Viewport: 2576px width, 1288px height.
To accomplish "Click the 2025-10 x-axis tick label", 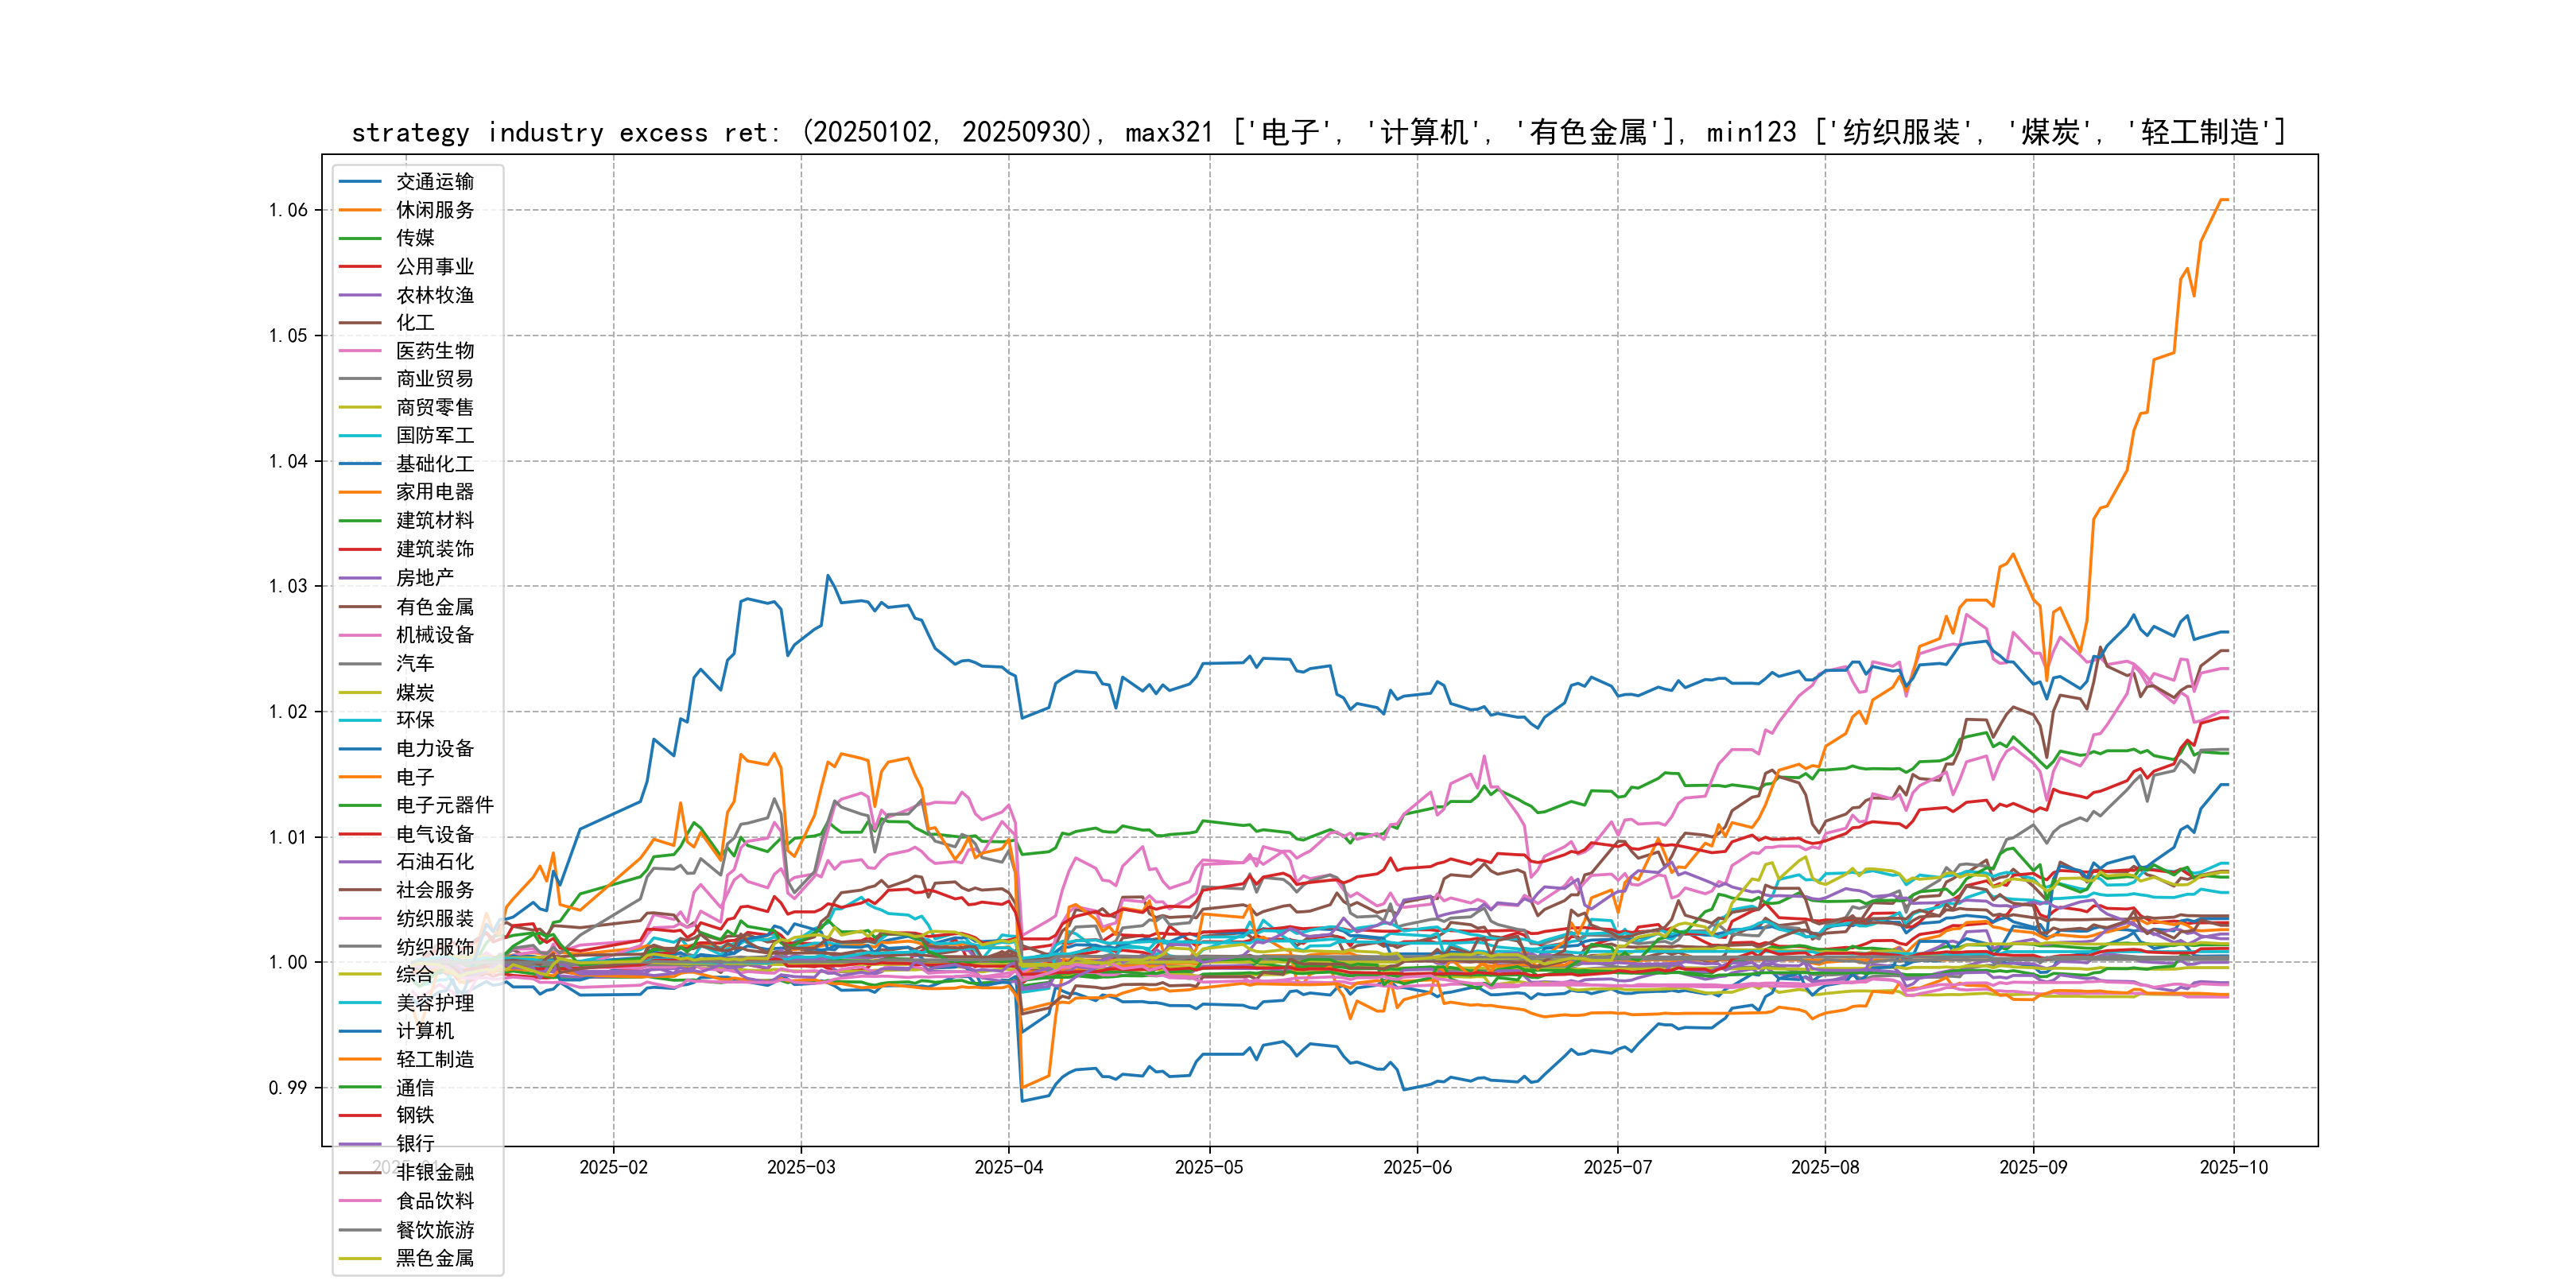I will pyautogui.click(x=2233, y=1167).
